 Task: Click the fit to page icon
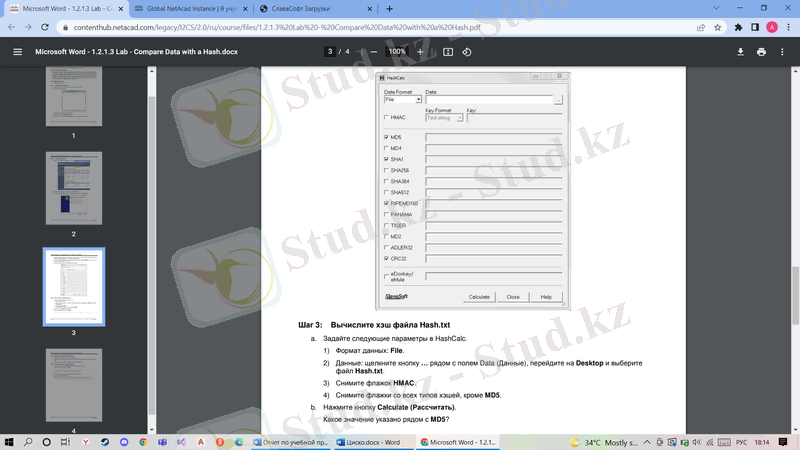click(x=448, y=51)
